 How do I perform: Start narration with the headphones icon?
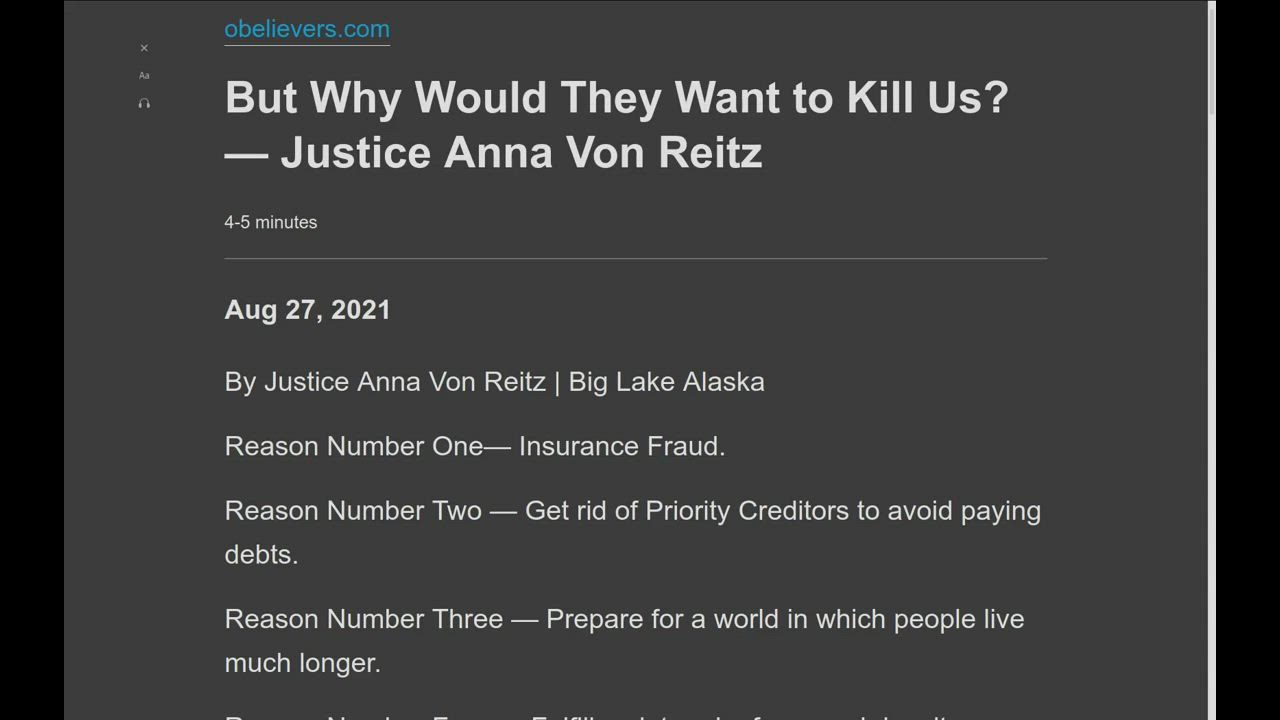pyautogui.click(x=144, y=103)
